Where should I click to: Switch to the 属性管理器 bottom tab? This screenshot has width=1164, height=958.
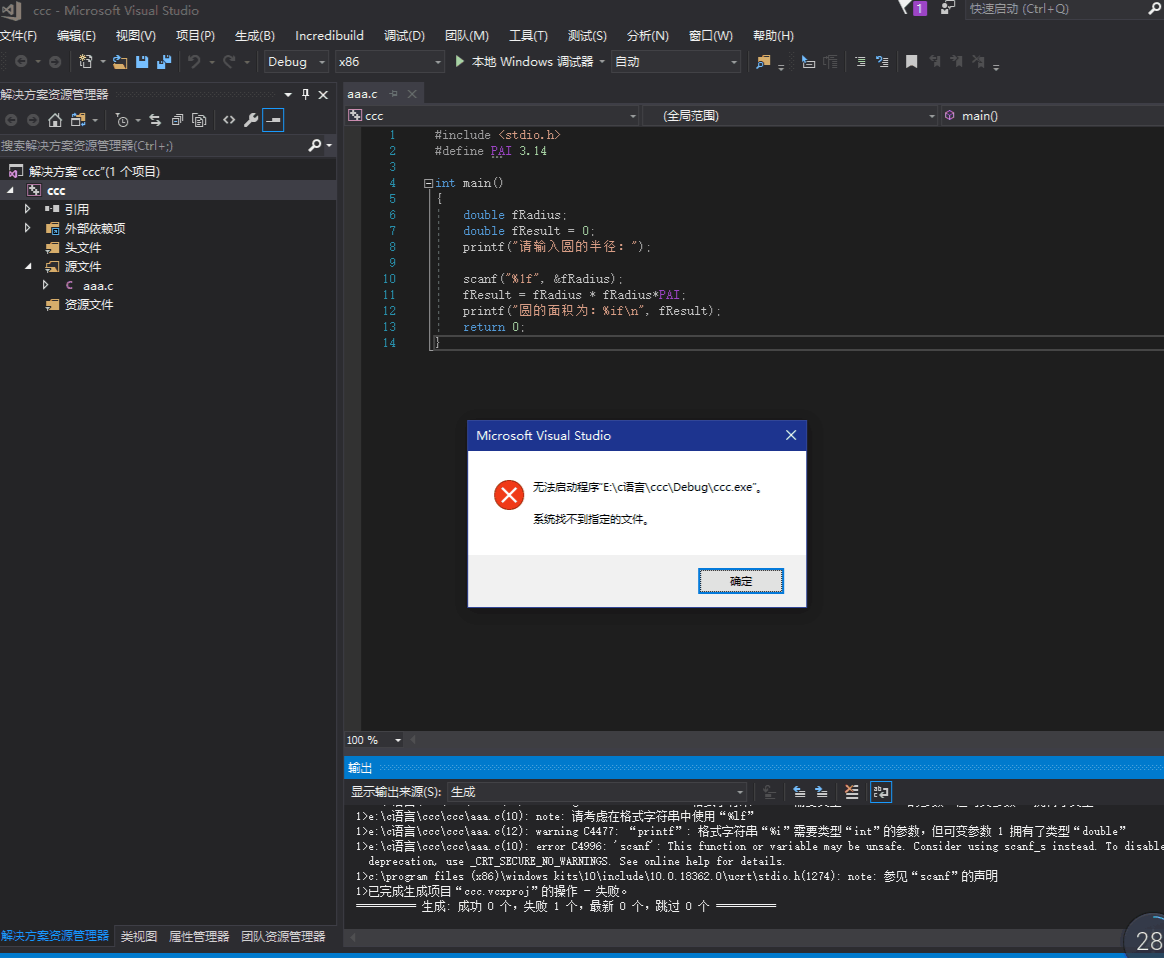pos(199,936)
